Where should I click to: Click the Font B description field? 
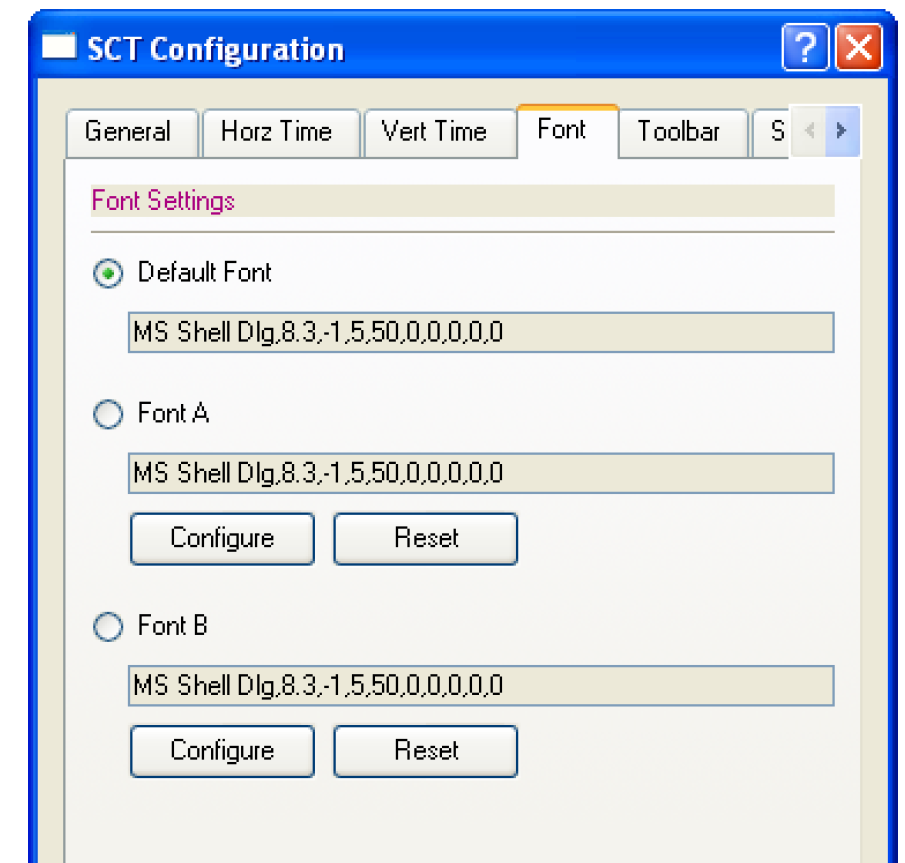481,686
